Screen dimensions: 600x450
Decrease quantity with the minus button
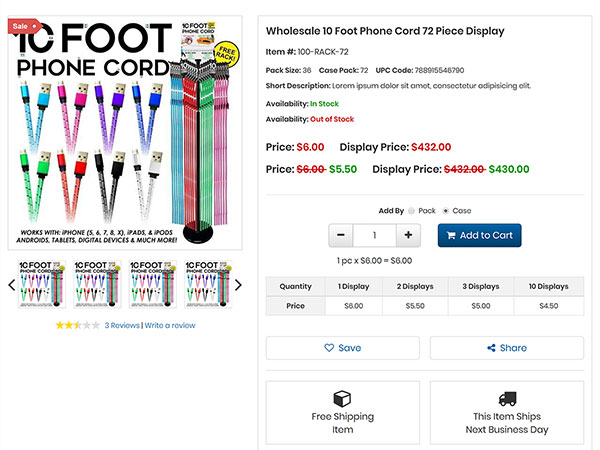tap(341, 235)
